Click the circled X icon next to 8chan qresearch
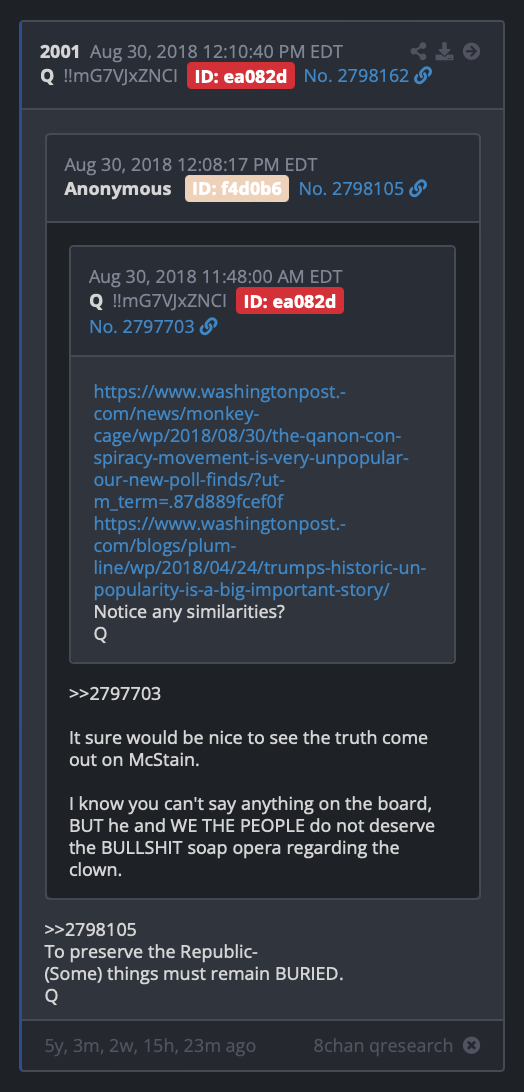The height and width of the screenshot is (1092, 524). 472,1045
